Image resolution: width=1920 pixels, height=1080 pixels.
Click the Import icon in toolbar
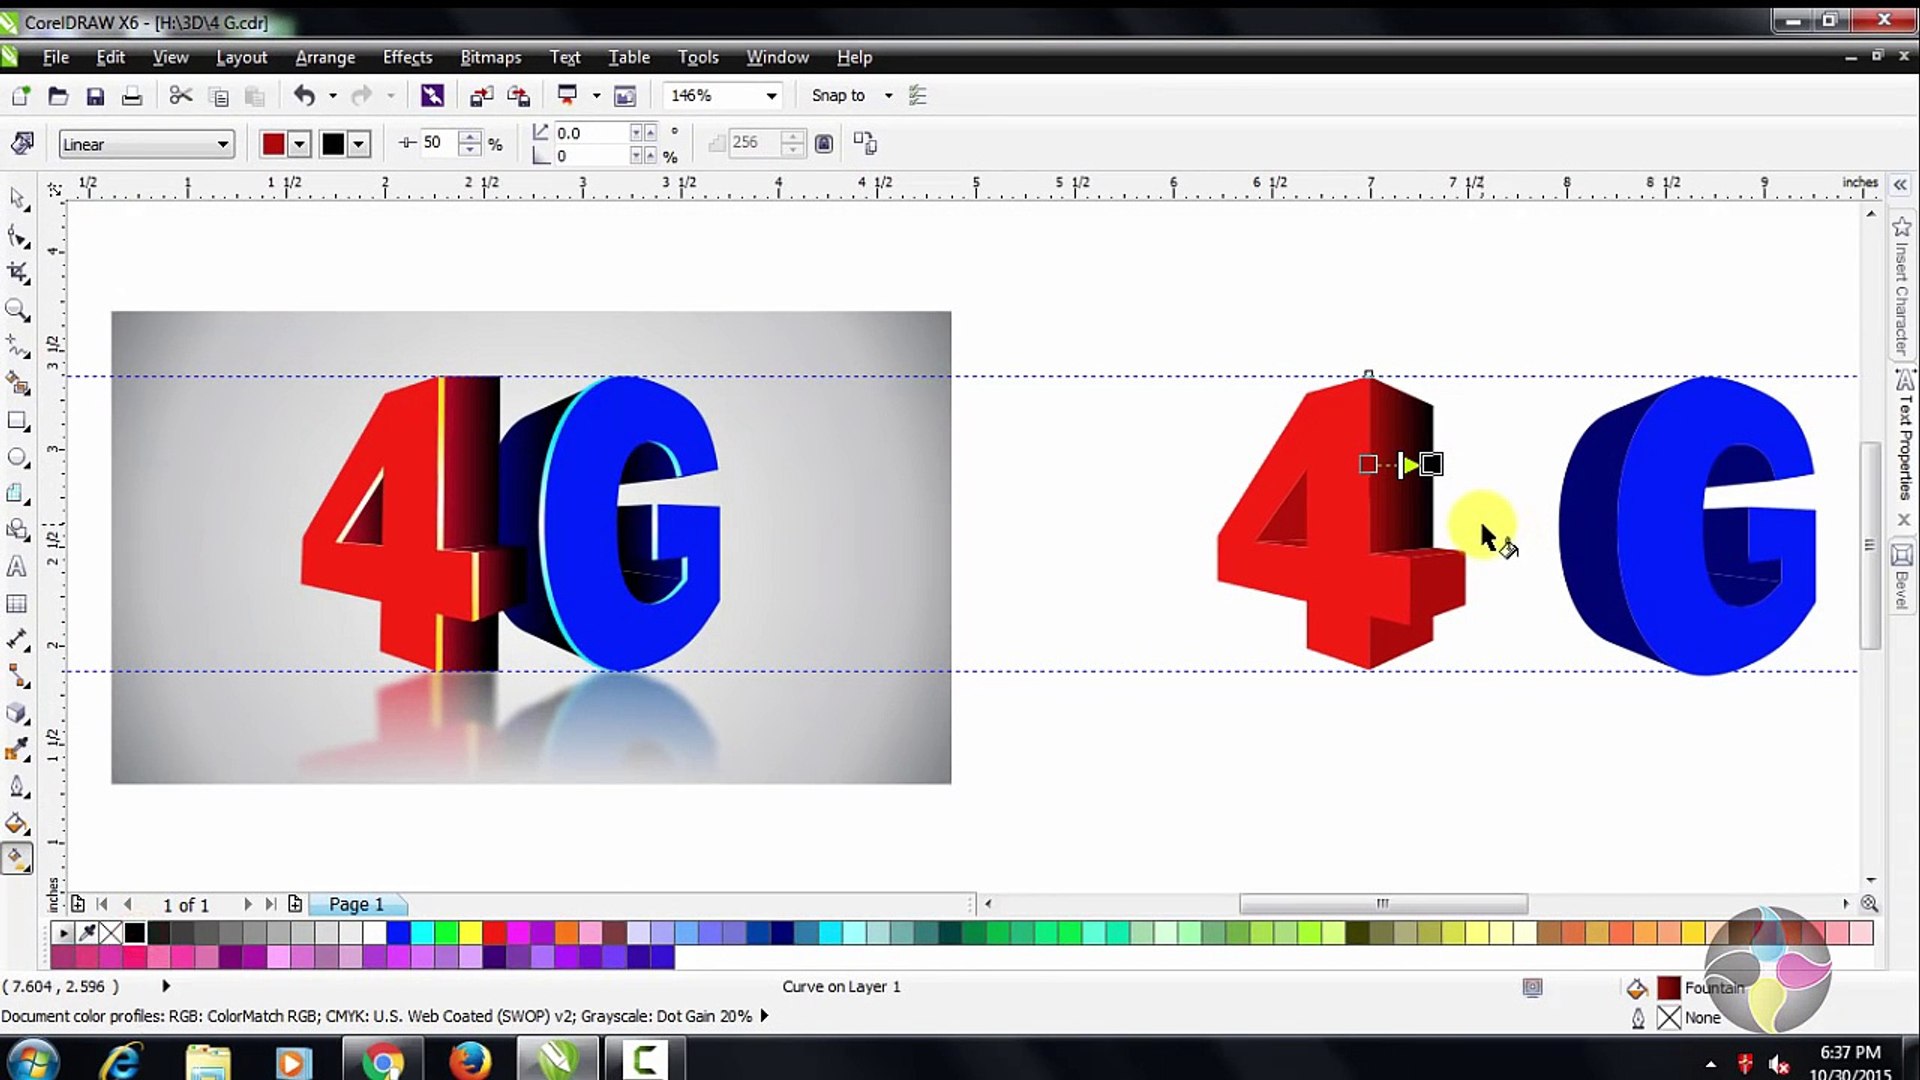(x=481, y=96)
